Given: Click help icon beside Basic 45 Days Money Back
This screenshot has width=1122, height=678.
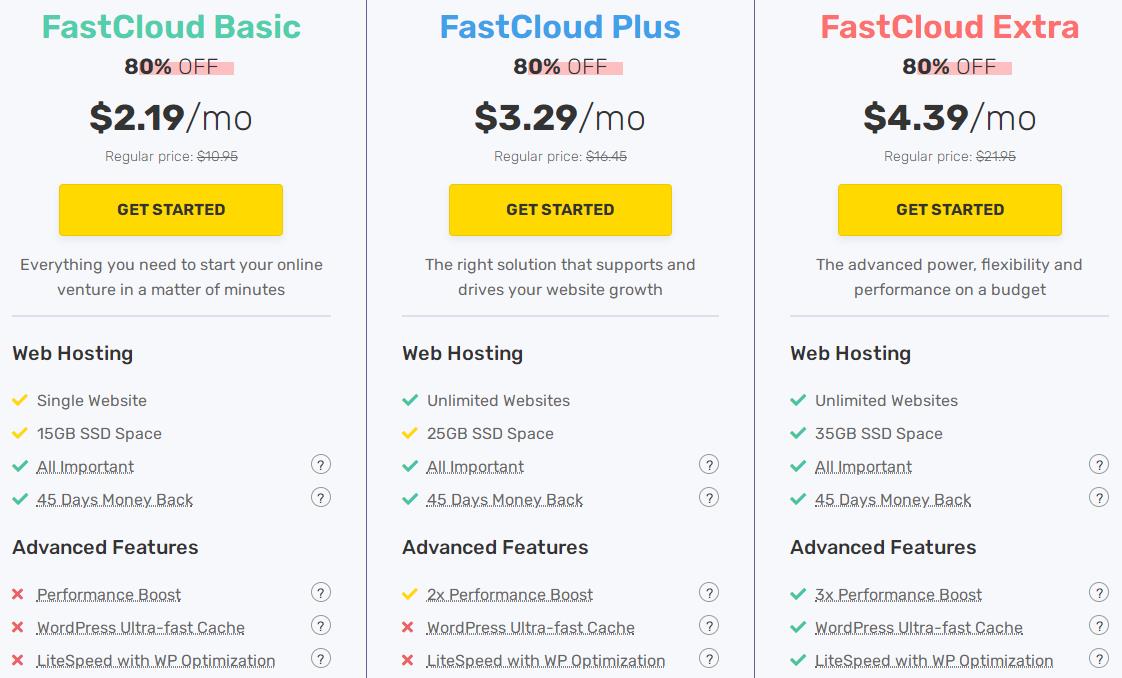Looking at the screenshot, I should click(321, 497).
